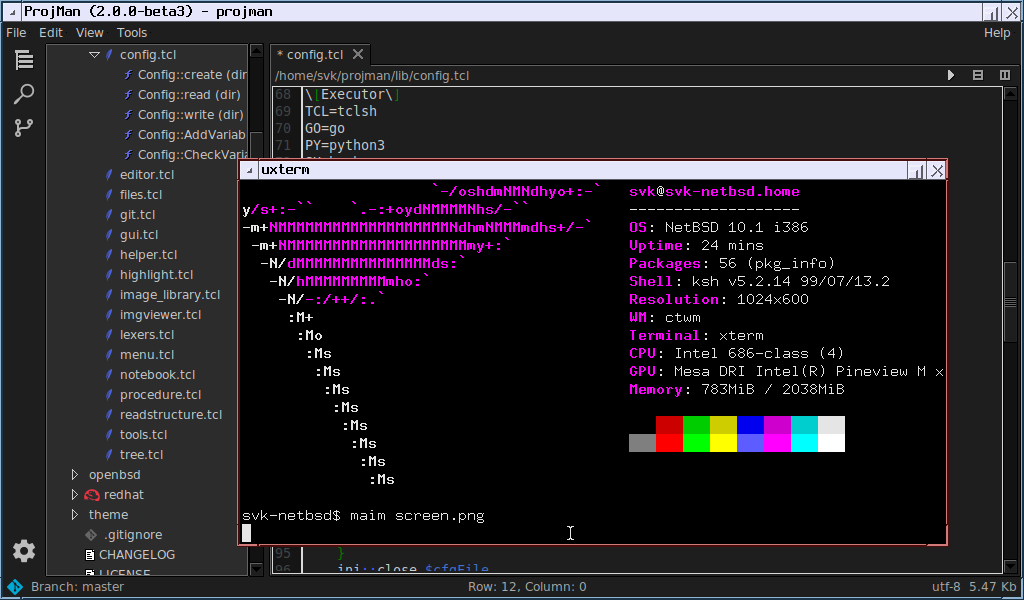Click the red swatch in terminal
Viewport: 1024px width, 600px height.
point(669,443)
